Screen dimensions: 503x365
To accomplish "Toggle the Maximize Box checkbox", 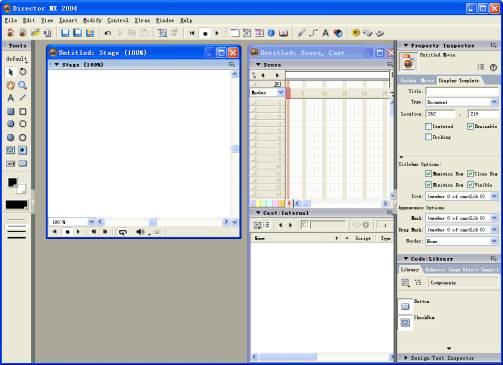I will pos(428,174).
